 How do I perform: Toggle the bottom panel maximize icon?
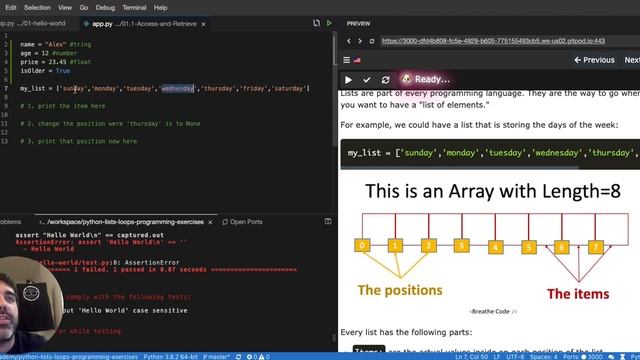click(x=328, y=221)
